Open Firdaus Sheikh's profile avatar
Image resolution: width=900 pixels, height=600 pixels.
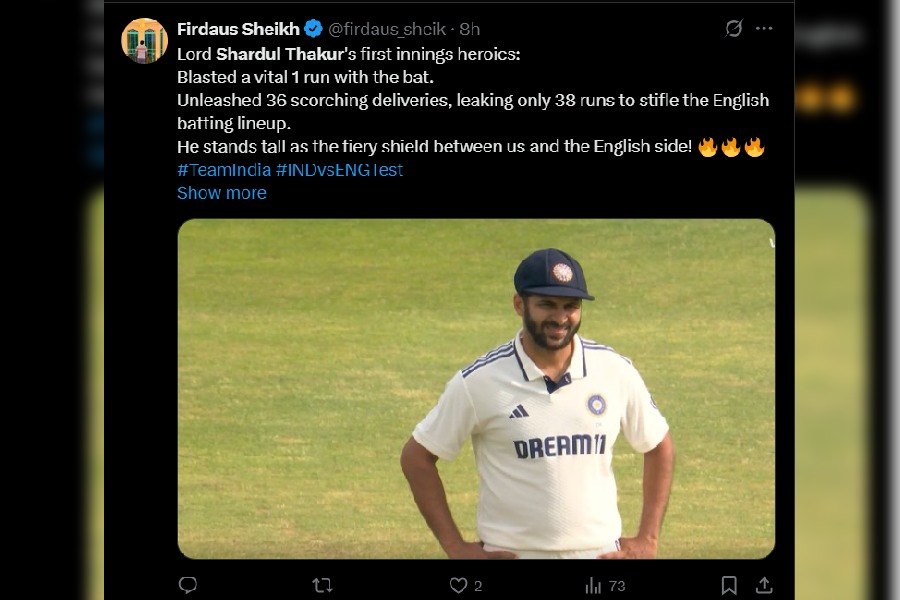pyautogui.click(x=144, y=41)
